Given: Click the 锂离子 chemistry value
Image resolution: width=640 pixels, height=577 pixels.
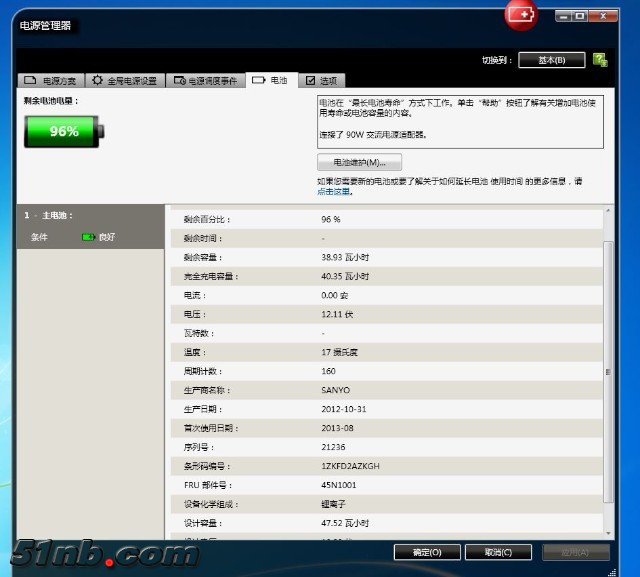Looking at the screenshot, I should point(333,504).
